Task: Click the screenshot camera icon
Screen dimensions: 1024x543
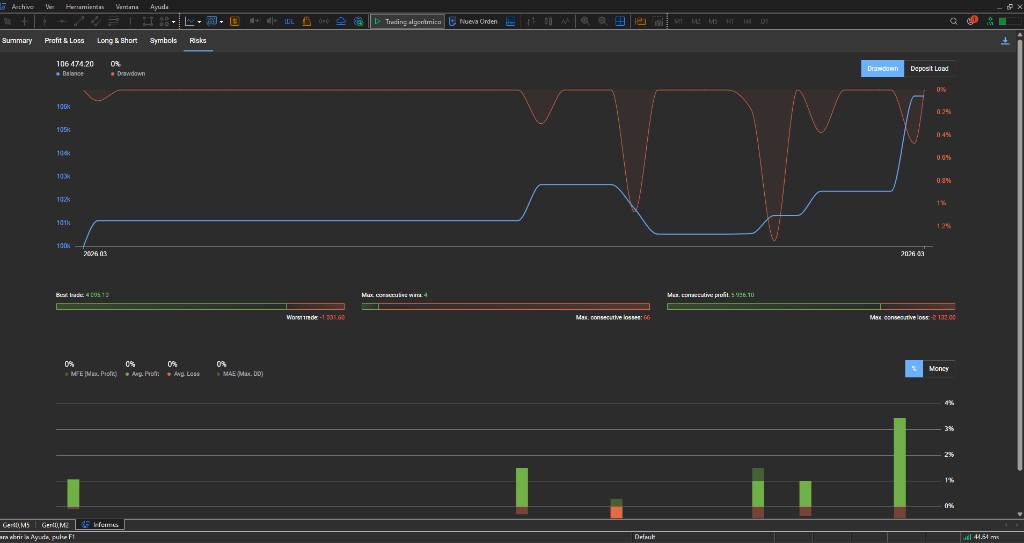Action: [659, 21]
